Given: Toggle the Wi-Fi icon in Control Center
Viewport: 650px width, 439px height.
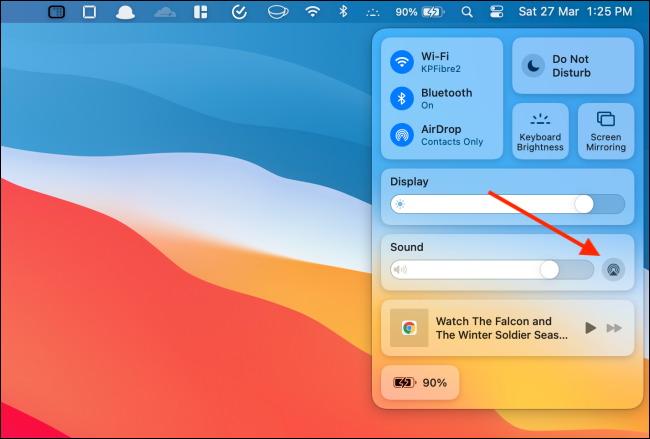Looking at the screenshot, I should [402, 62].
